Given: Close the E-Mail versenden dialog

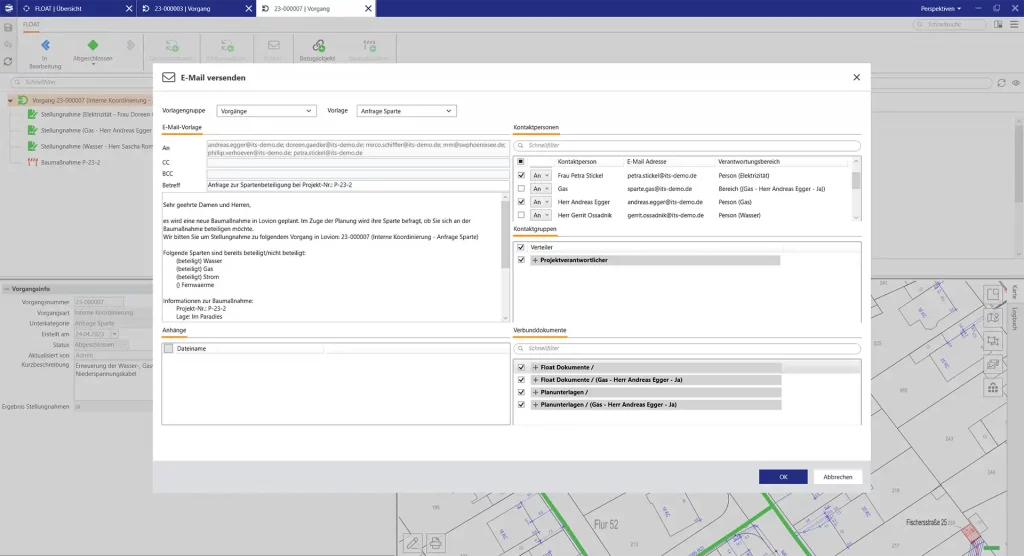Looking at the screenshot, I should click(x=856, y=77).
